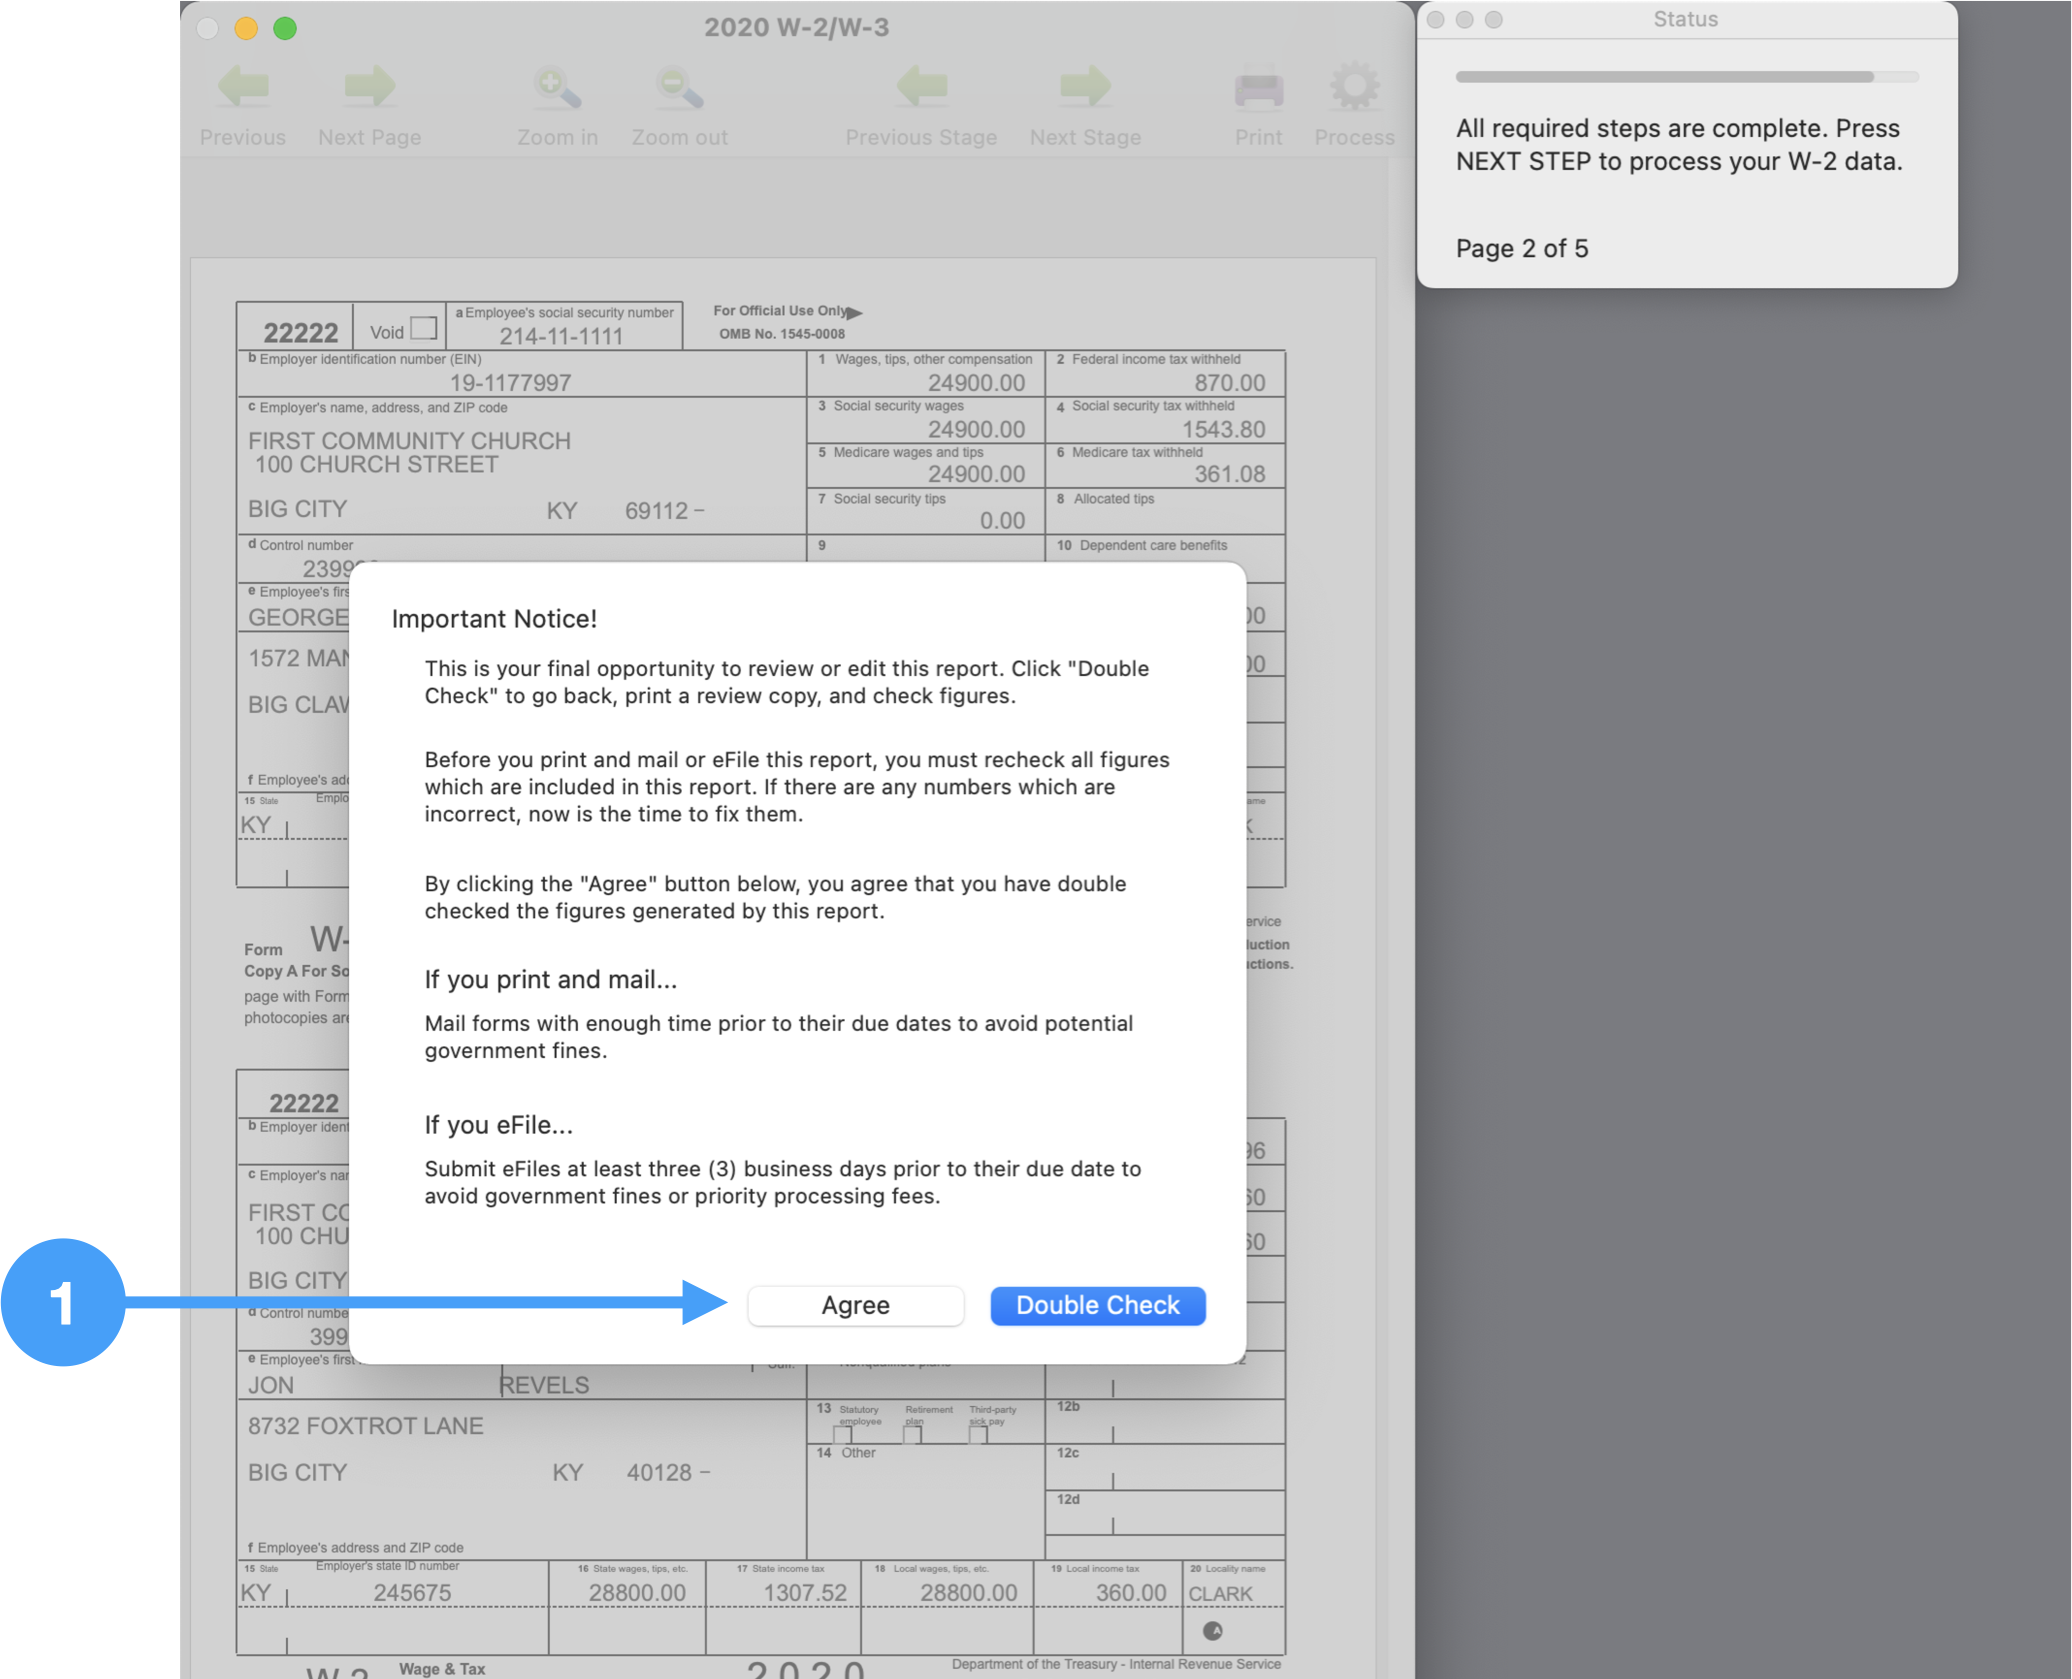The image size is (2072, 1679).
Task: Click the Process gear icon
Action: click(x=1354, y=87)
